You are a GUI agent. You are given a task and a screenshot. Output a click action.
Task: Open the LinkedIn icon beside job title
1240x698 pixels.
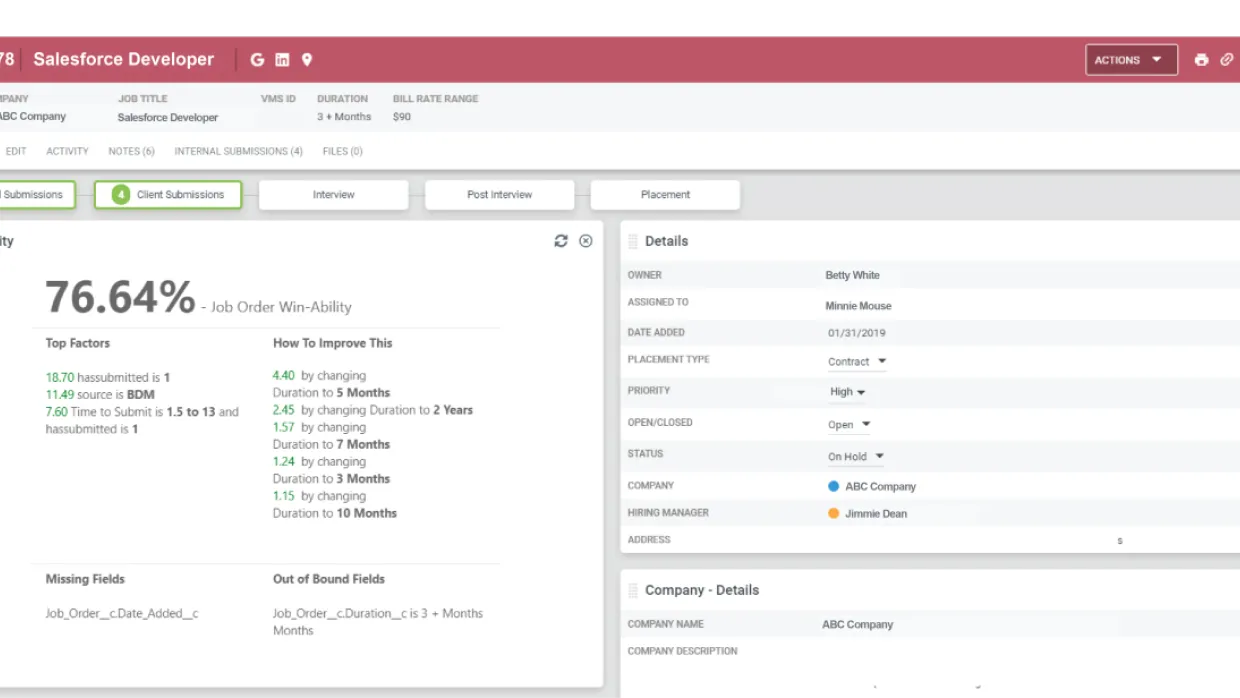tap(282, 60)
